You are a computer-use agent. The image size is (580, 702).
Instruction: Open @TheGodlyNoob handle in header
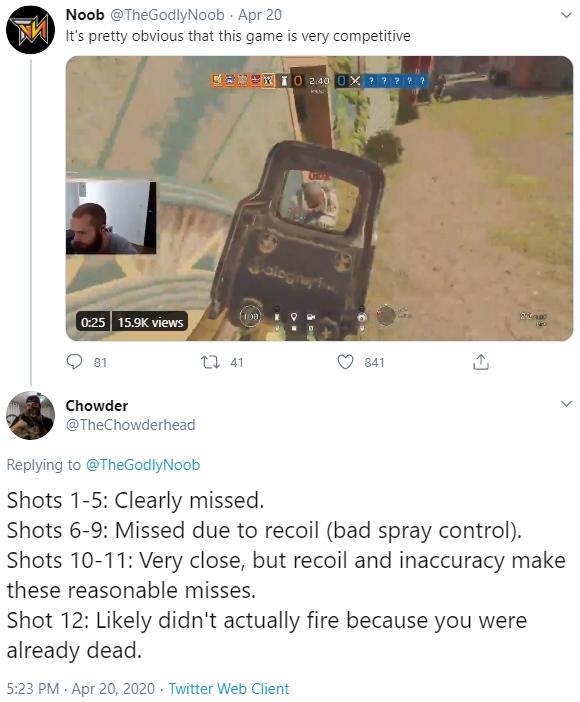(167, 15)
